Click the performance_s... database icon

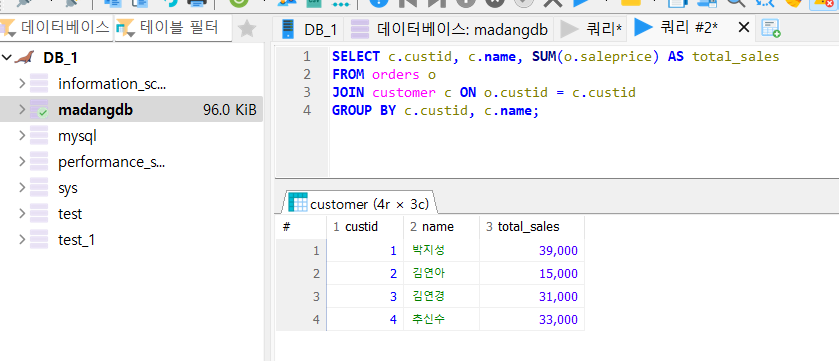tap(39, 161)
